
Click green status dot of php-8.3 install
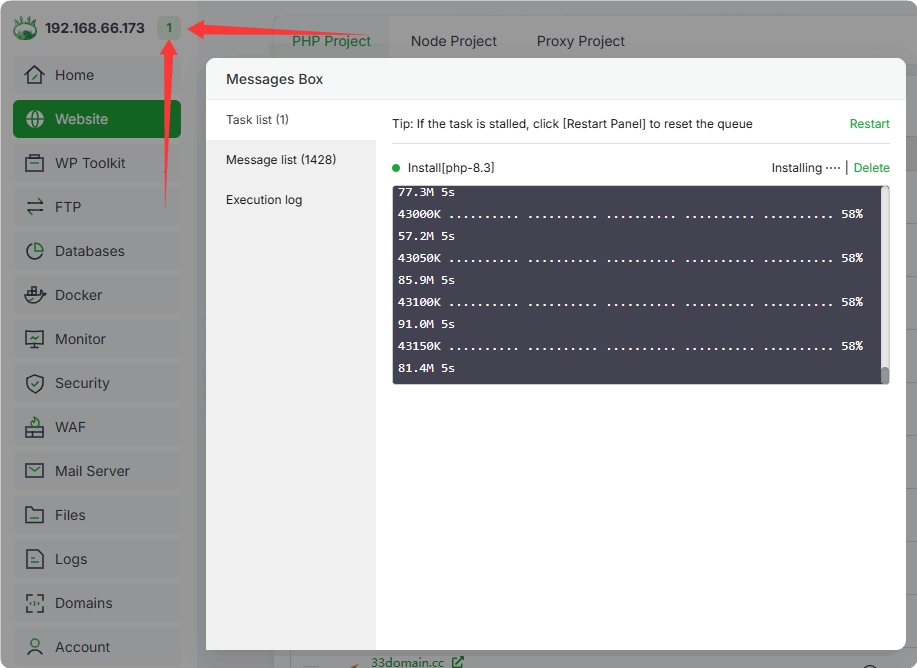(396, 168)
